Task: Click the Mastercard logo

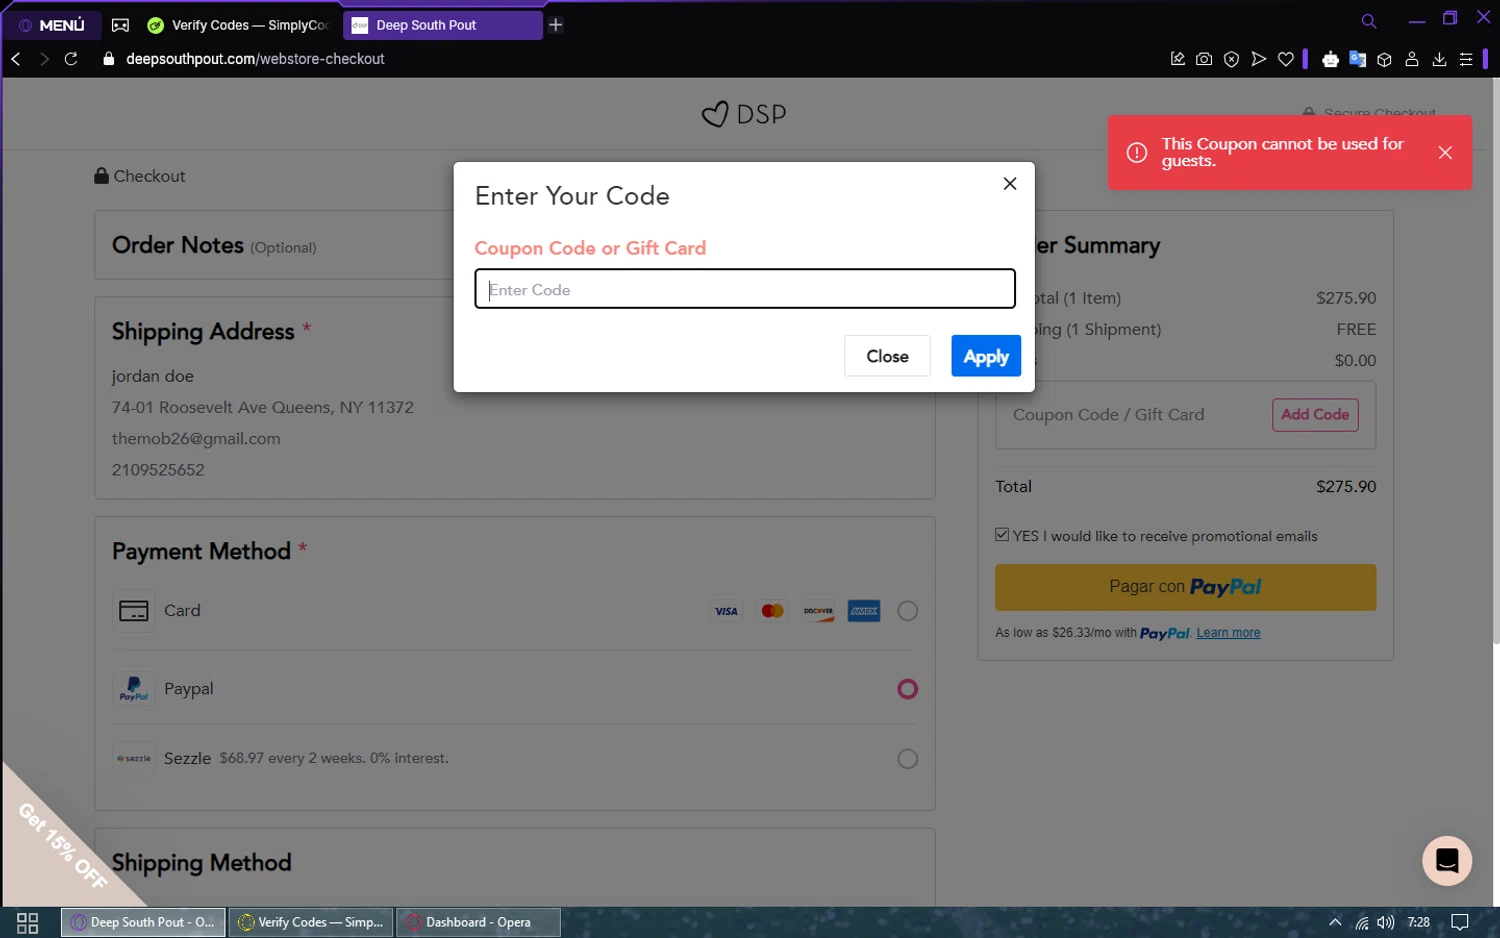Action: pyautogui.click(x=772, y=611)
